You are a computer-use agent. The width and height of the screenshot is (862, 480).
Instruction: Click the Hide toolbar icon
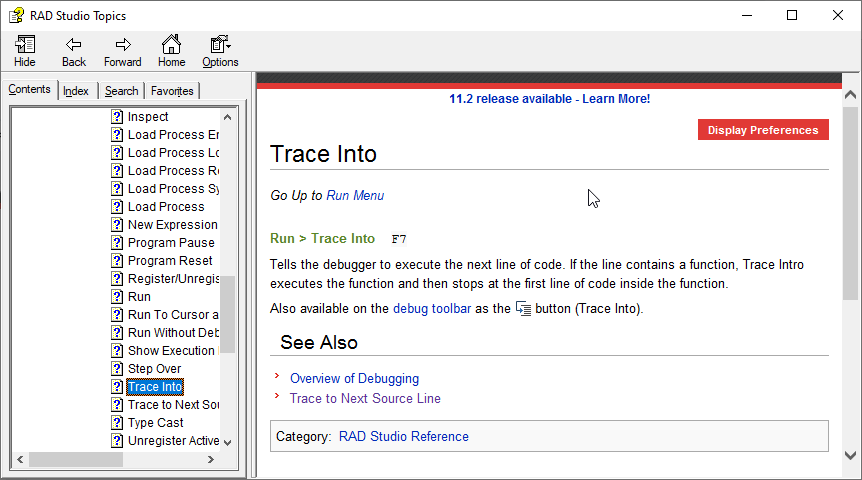pyautogui.click(x=25, y=45)
